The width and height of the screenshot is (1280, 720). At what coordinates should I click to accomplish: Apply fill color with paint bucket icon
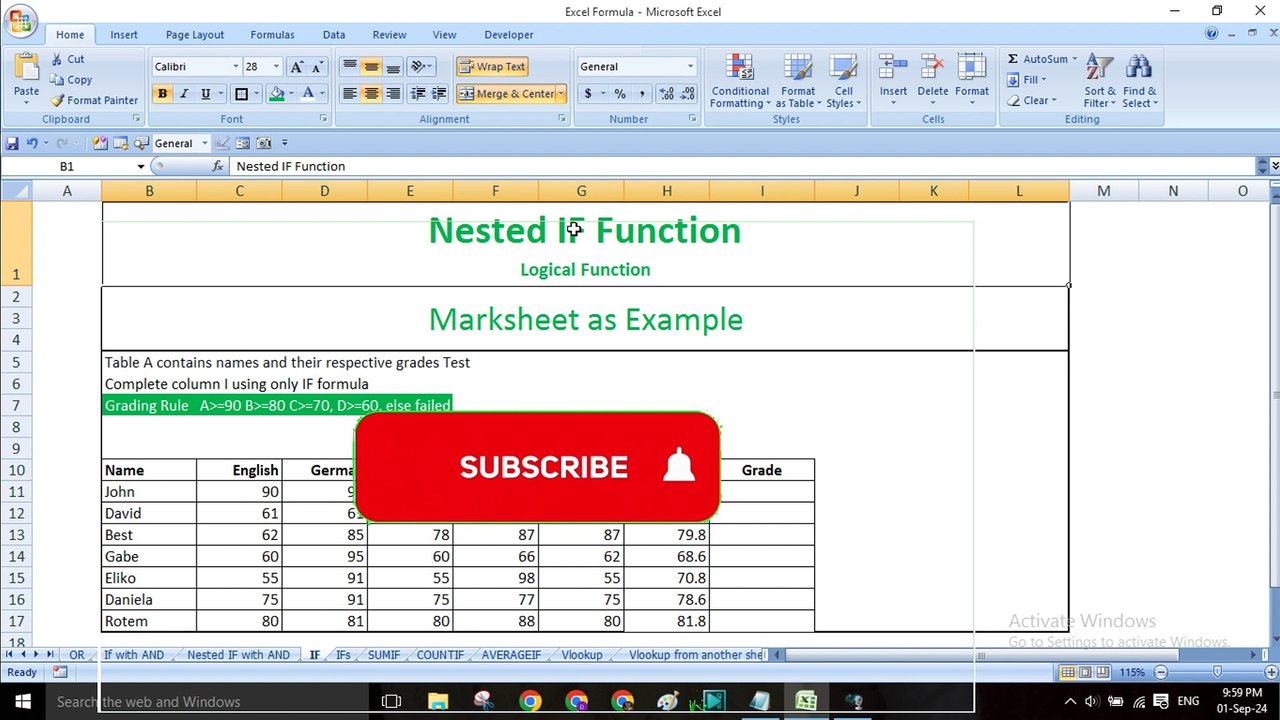pos(277,94)
